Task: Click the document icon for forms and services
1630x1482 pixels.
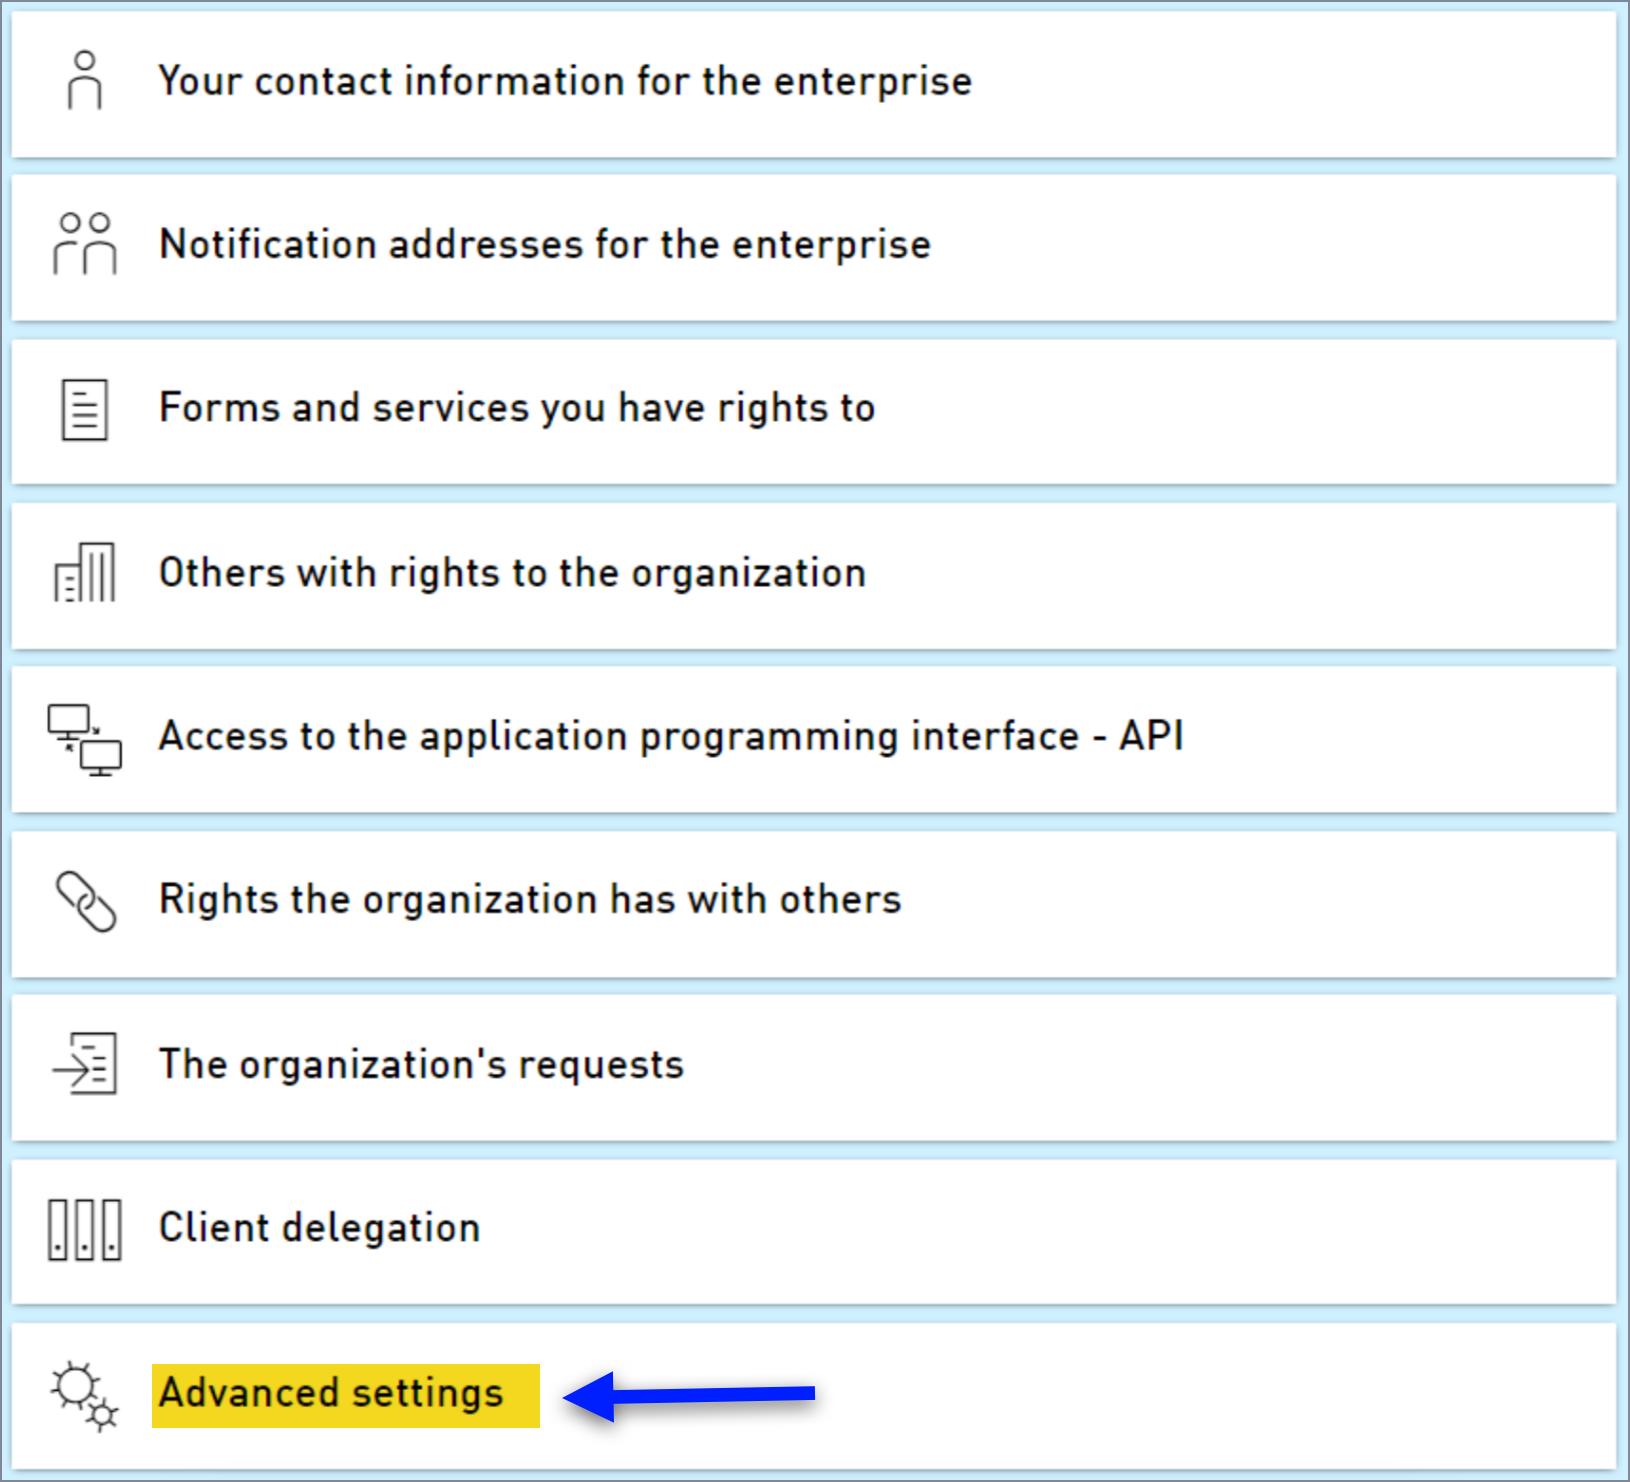Action: (x=84, y=410)
